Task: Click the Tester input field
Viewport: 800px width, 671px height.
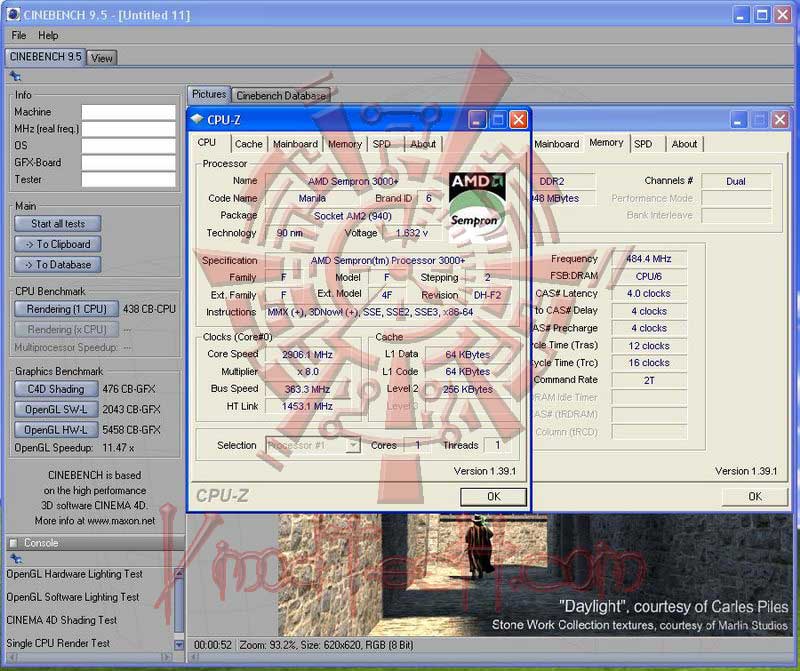Action: 129,179
